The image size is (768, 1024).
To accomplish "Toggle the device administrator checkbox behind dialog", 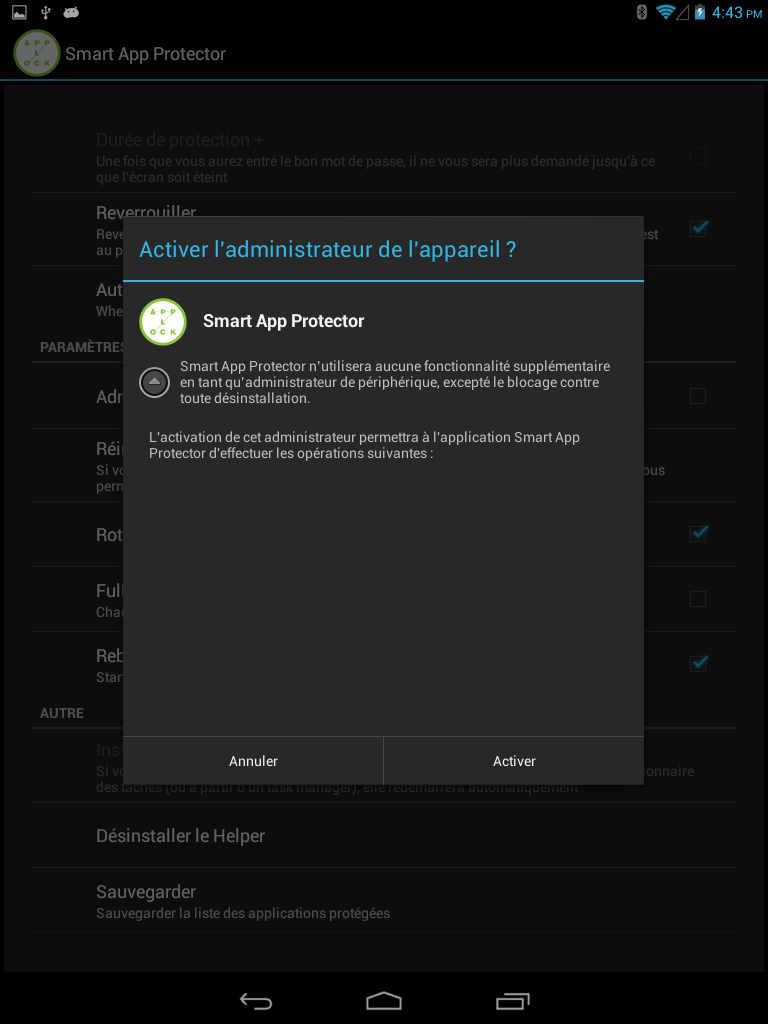I will (698, 396).
